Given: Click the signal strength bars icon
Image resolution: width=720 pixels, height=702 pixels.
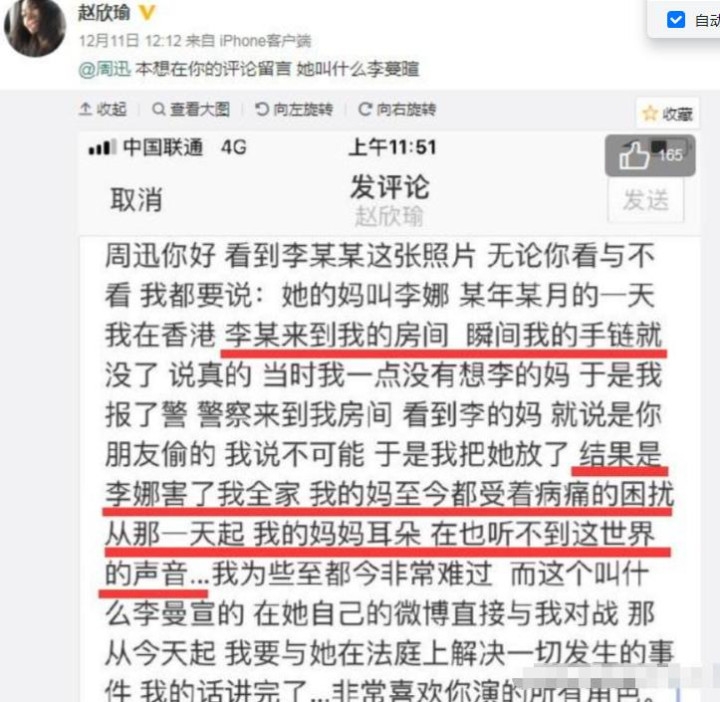Looking at the screenshot, I should click(x=102, y=148).
